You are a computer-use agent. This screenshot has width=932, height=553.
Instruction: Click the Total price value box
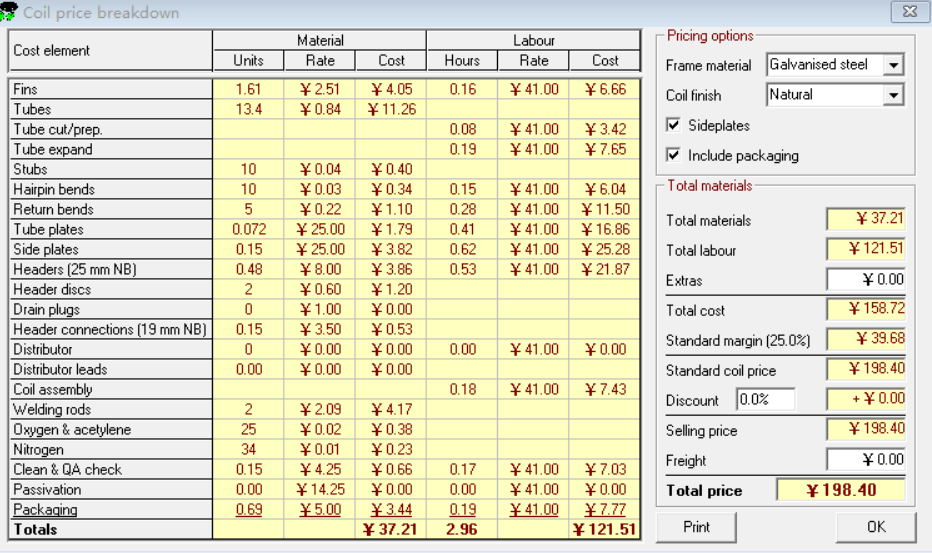pyautogui.click(x=840, y=490)
